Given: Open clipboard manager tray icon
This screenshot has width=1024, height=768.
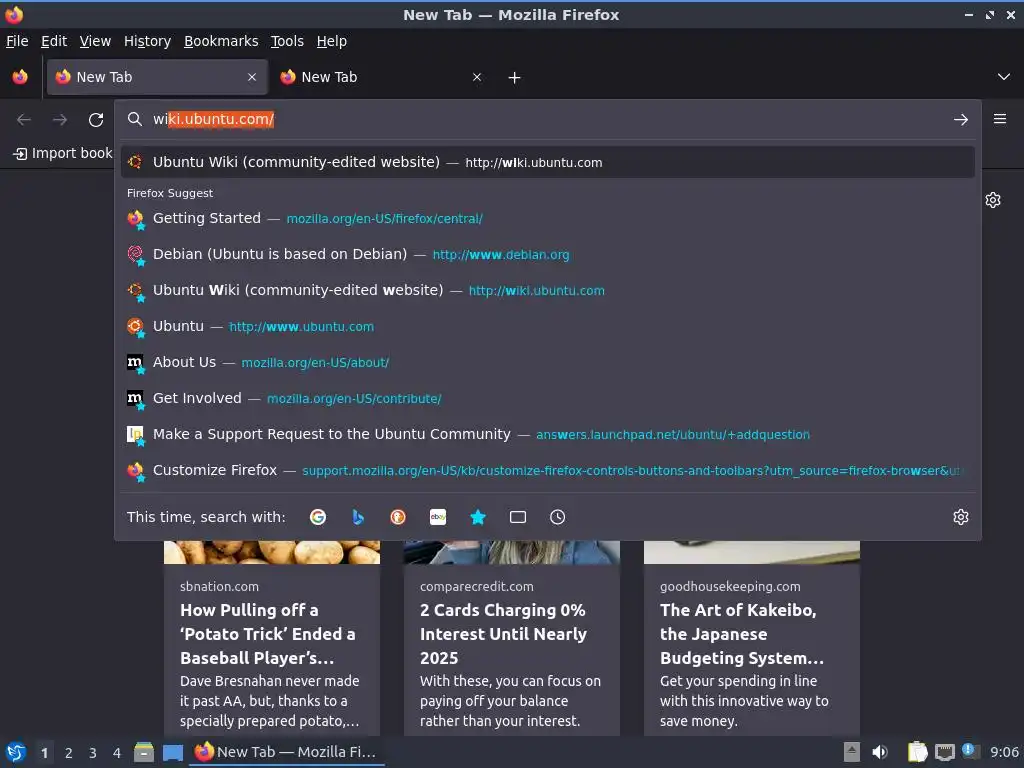Looking at the screenshot, I should (918, 752).
